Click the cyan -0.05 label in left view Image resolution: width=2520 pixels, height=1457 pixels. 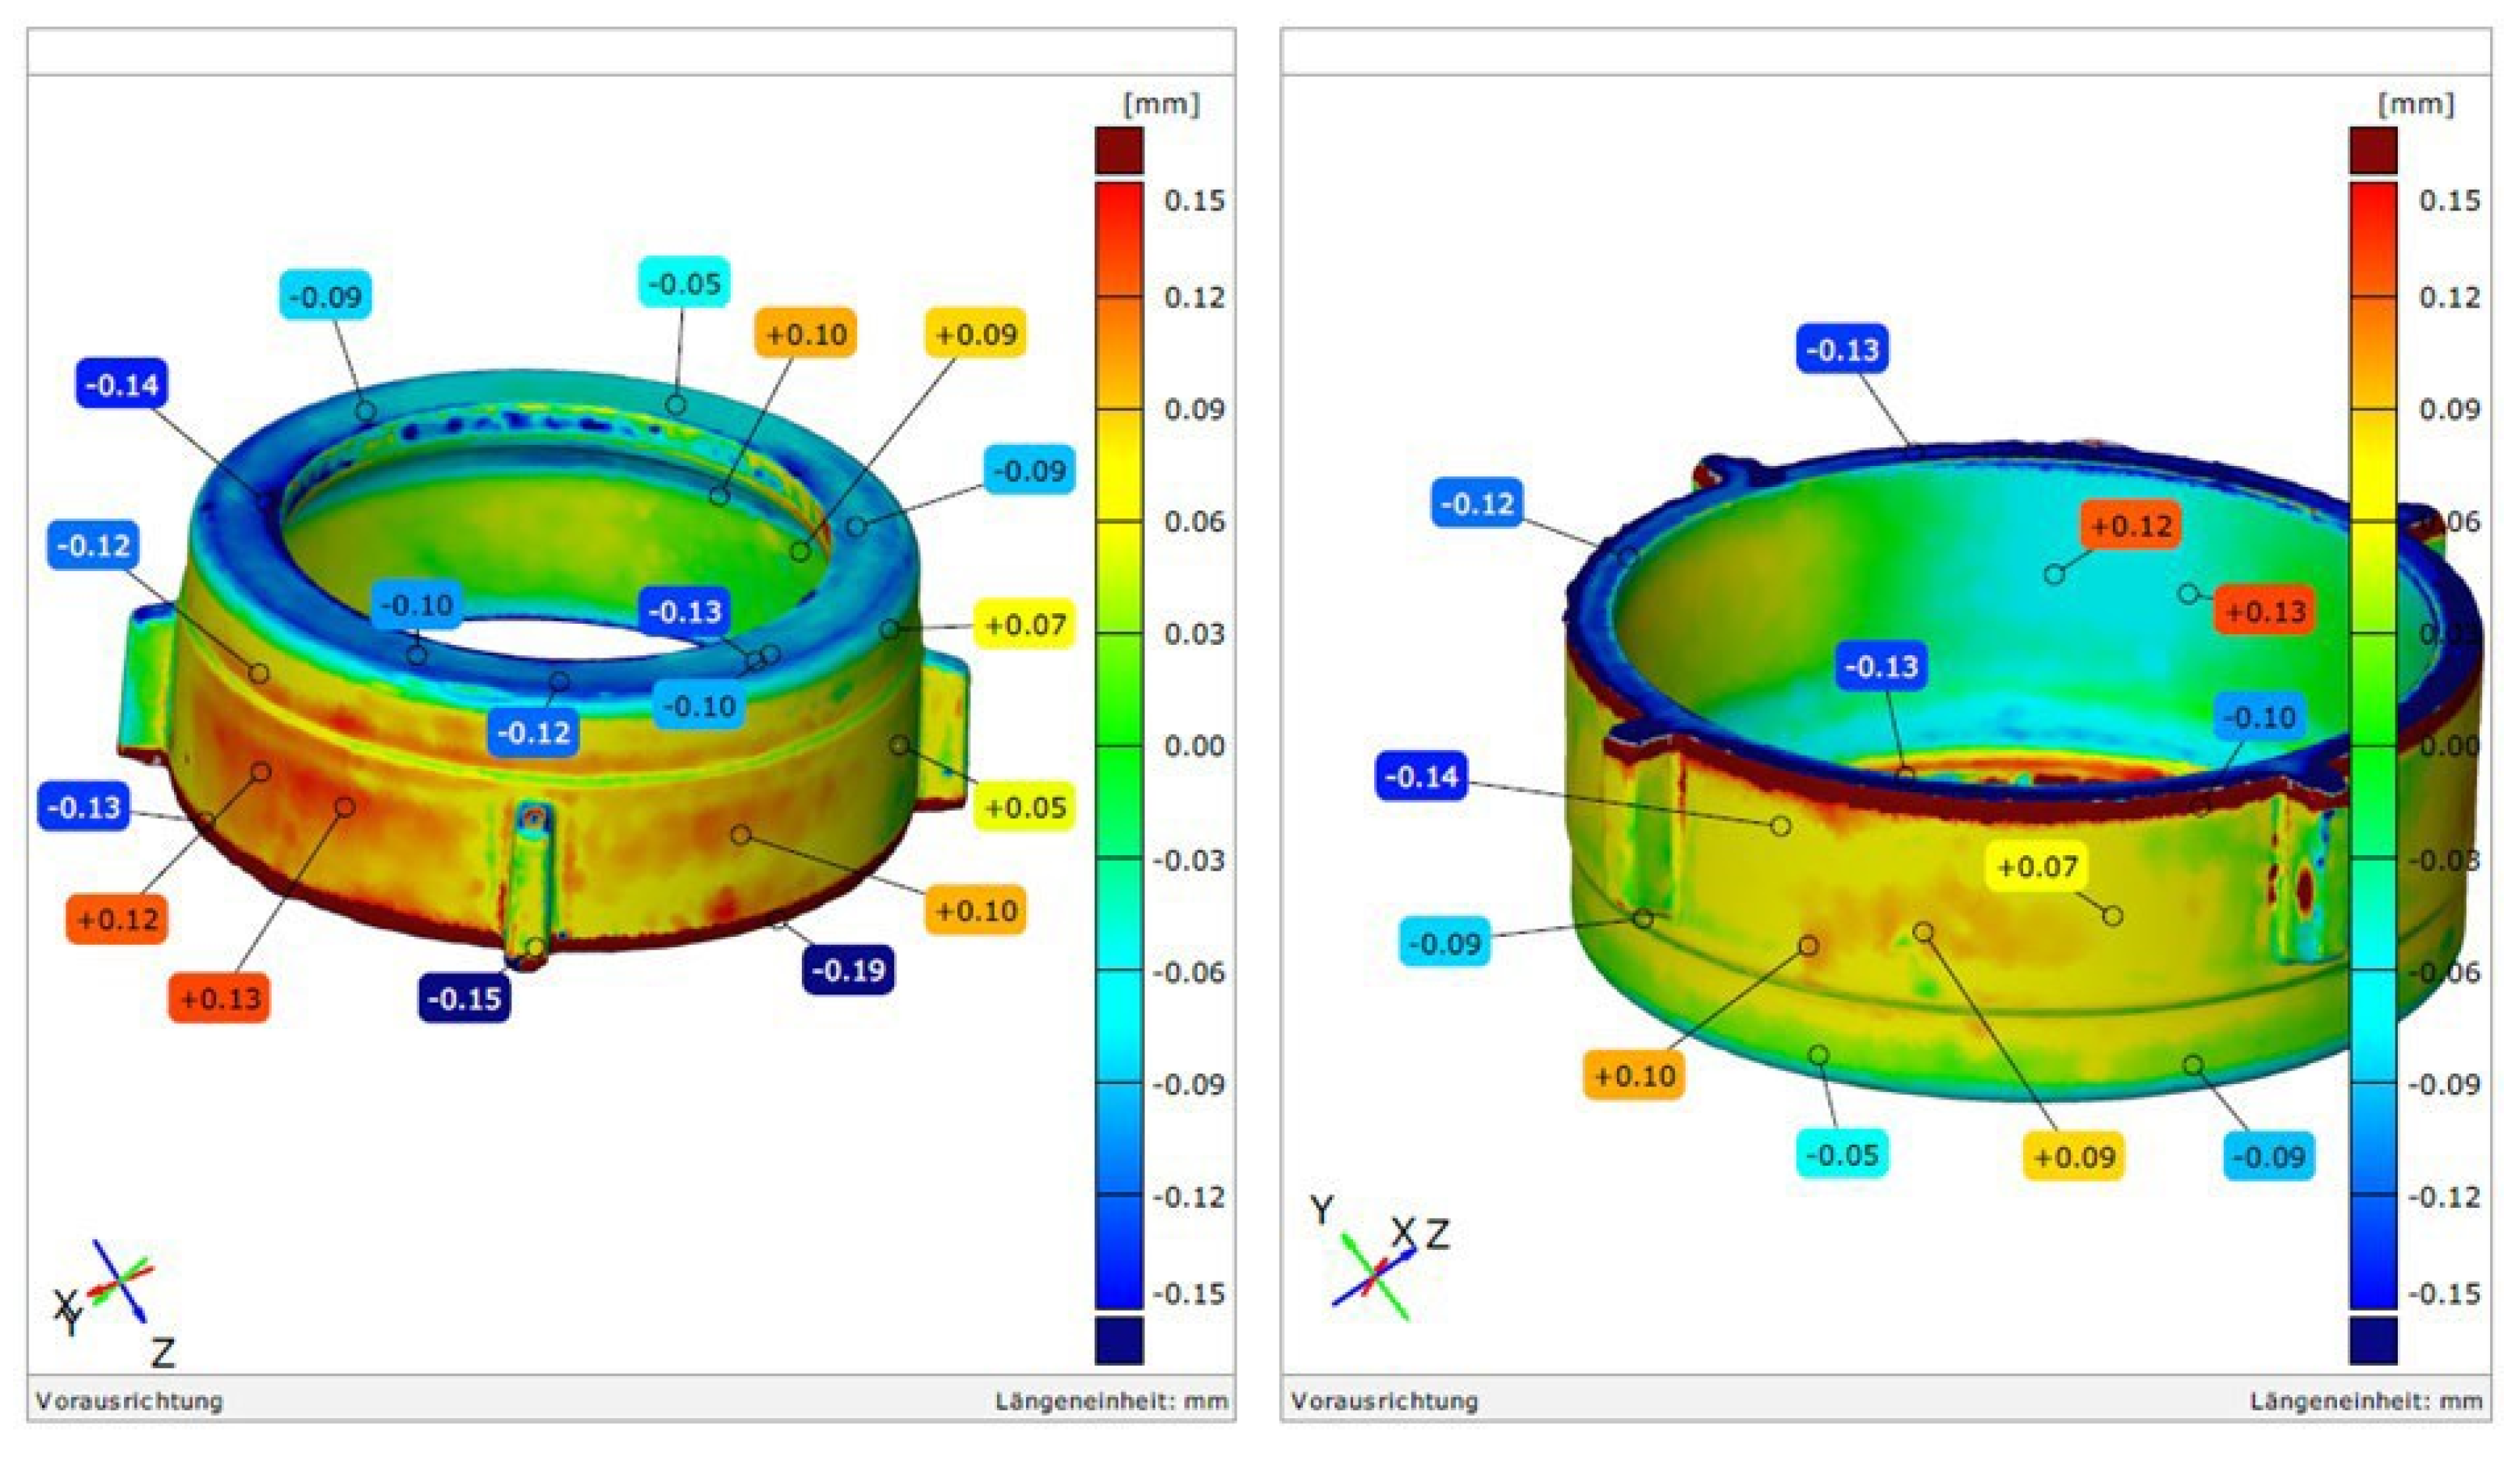684,284
